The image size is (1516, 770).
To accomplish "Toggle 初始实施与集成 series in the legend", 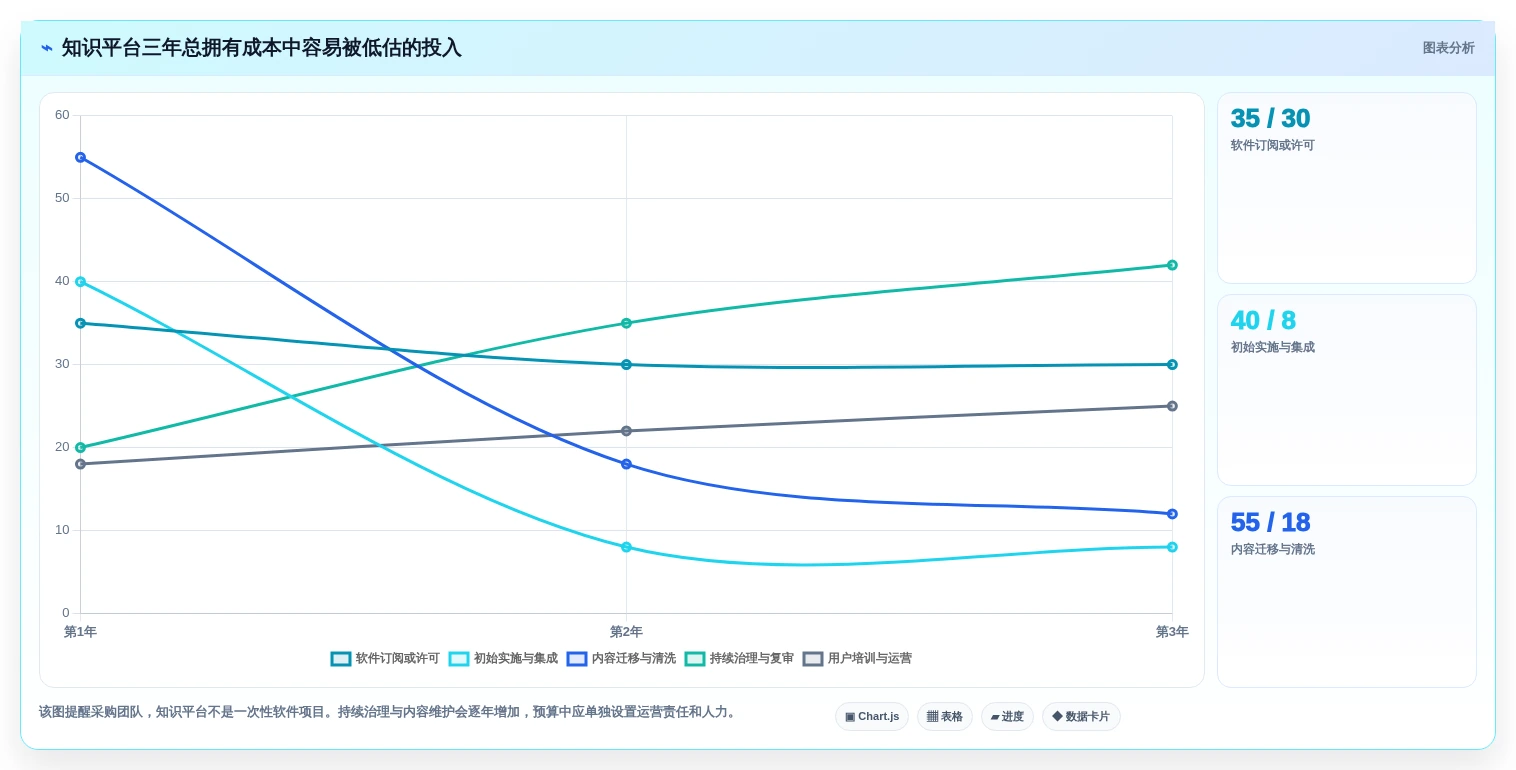I will (x=503, y=659).
